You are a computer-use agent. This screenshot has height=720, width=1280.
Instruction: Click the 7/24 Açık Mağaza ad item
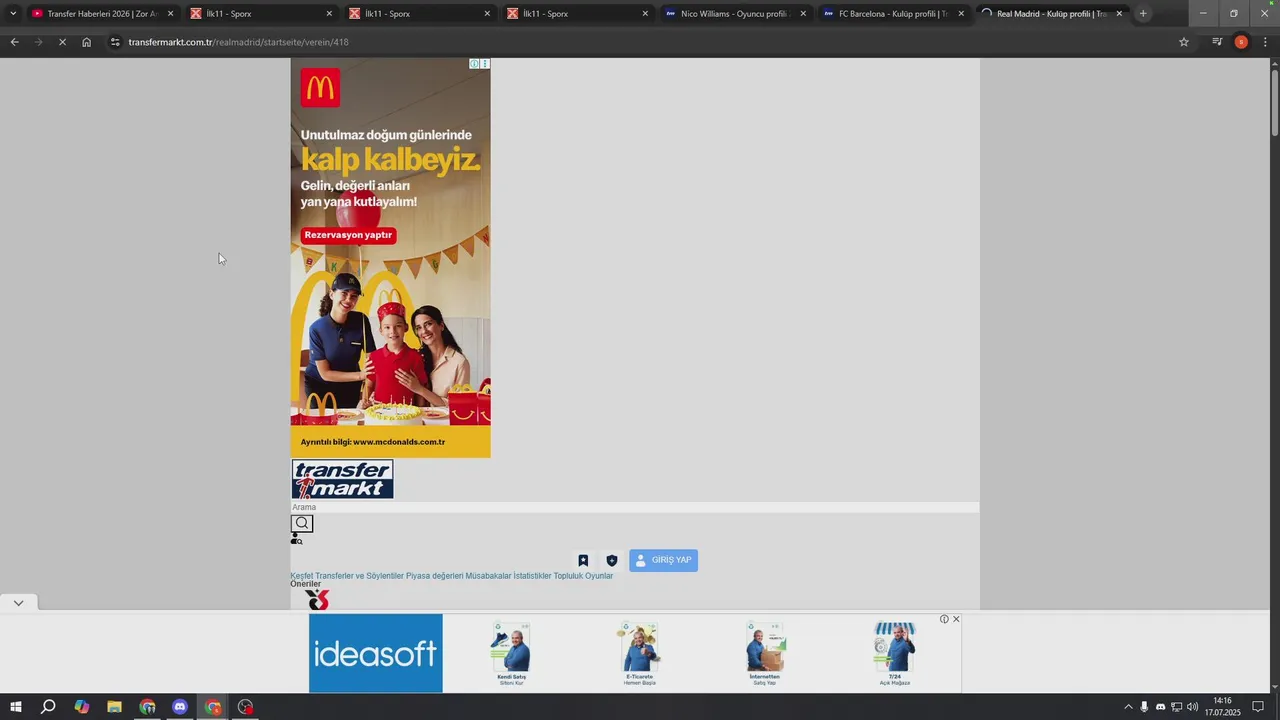(x=894, y=654)
